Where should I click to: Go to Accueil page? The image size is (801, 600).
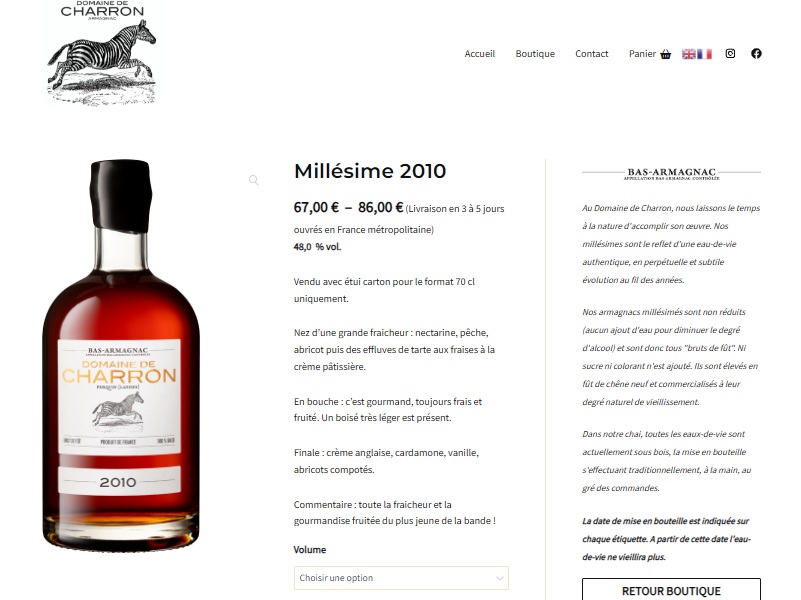(x=480, y=54)
